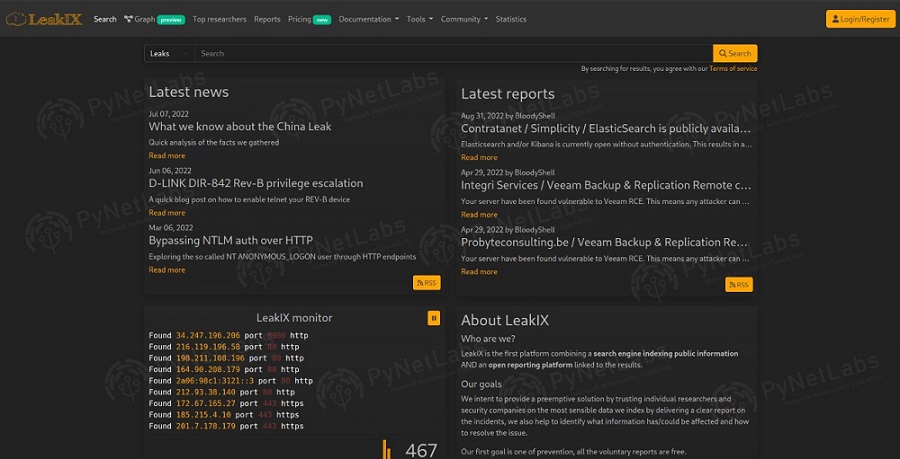Open the Probyteconsulting.be Veeam report
The image size is (900, 459).
[606, 242]
